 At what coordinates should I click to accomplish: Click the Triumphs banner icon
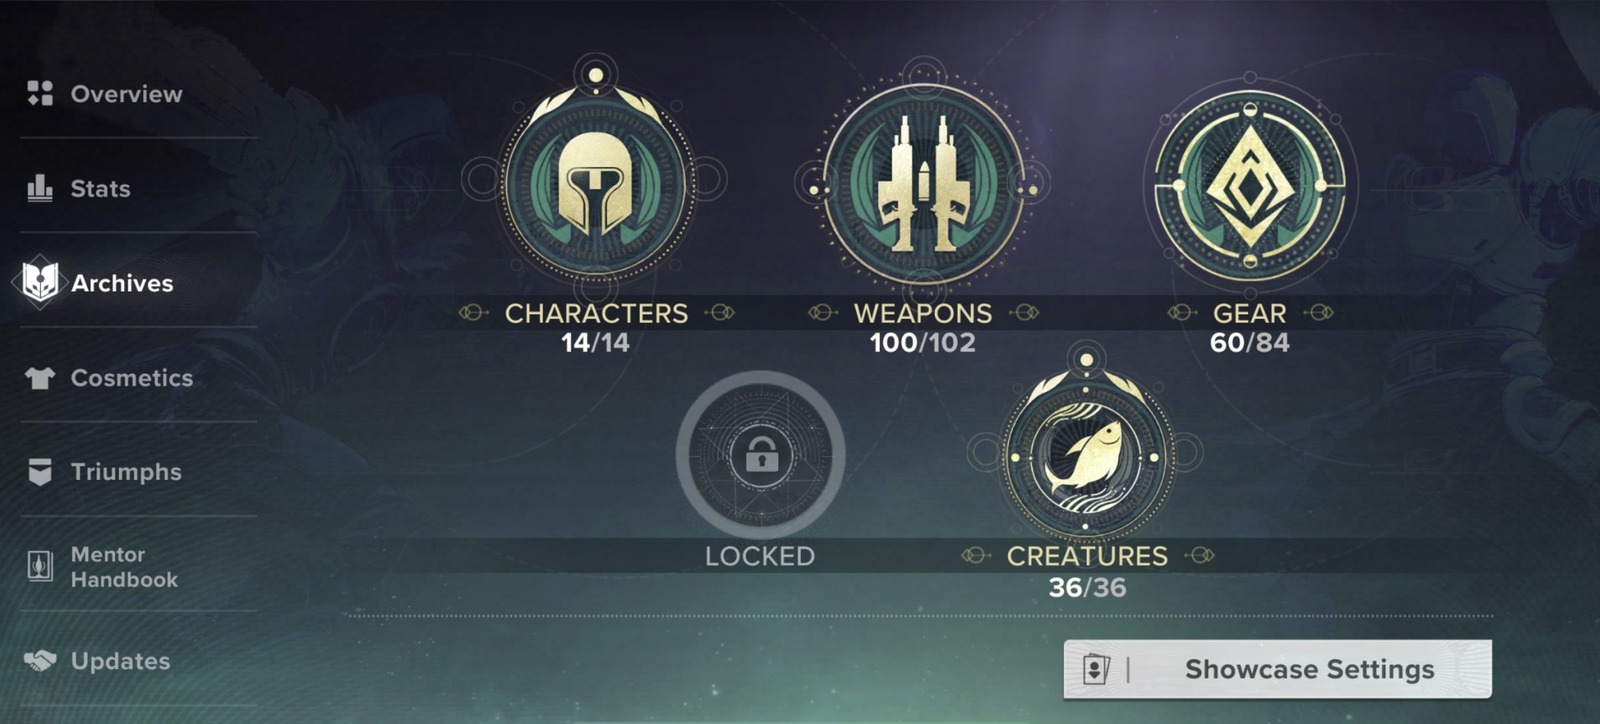[x=40, y=472]
